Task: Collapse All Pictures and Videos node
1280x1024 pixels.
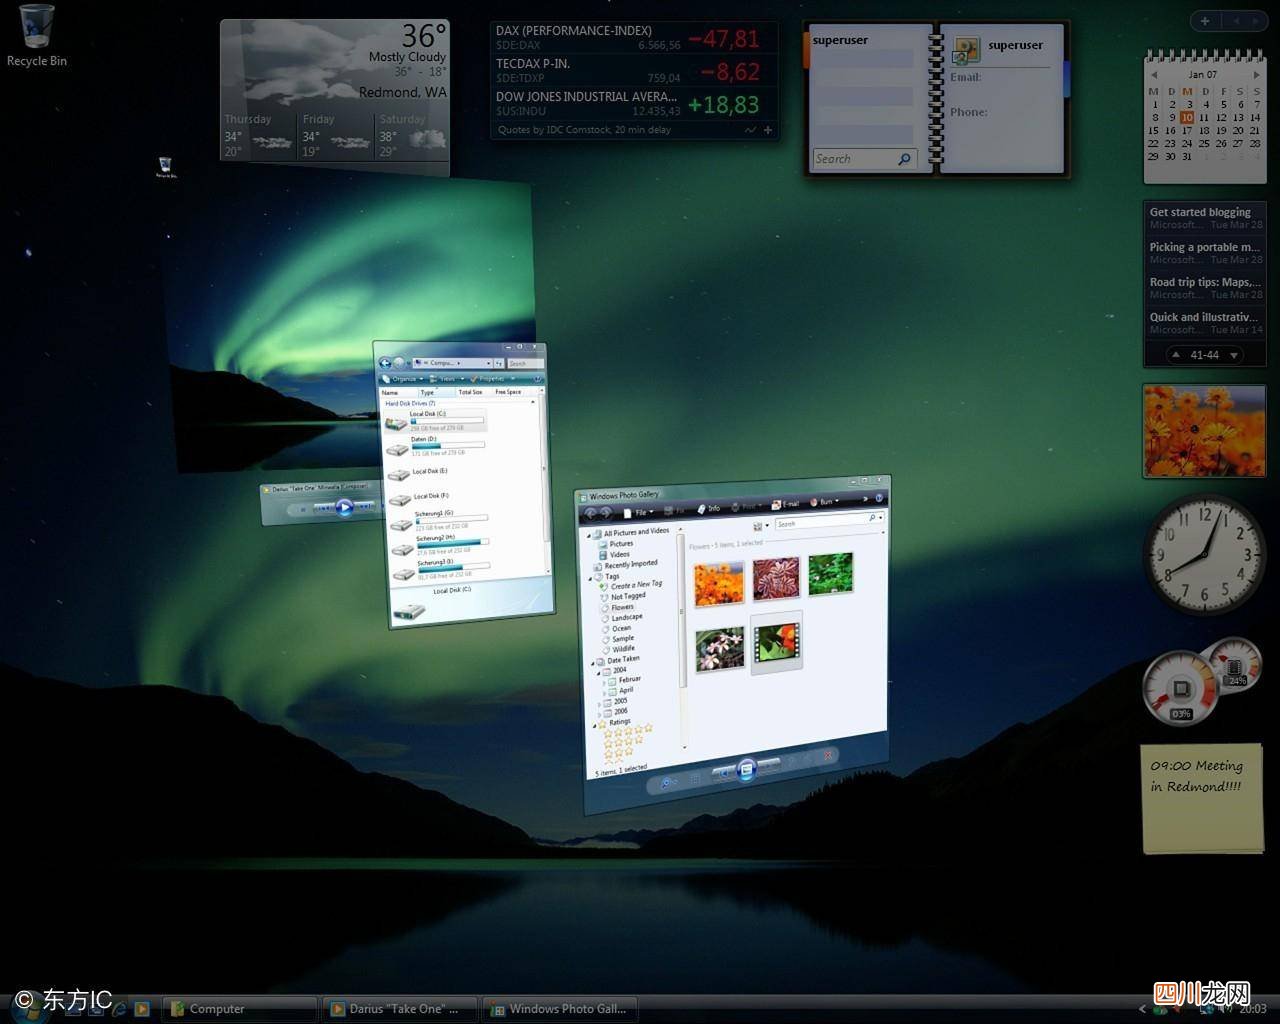Action: click(x=590, y=535)
